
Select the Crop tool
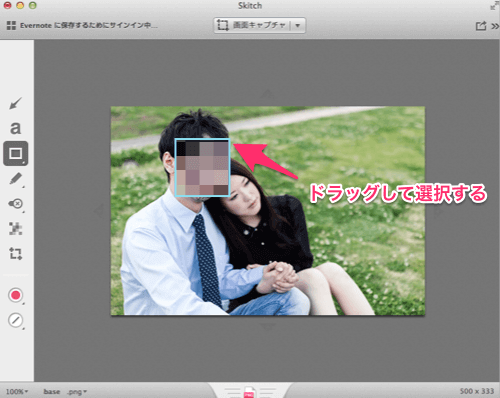15,254
